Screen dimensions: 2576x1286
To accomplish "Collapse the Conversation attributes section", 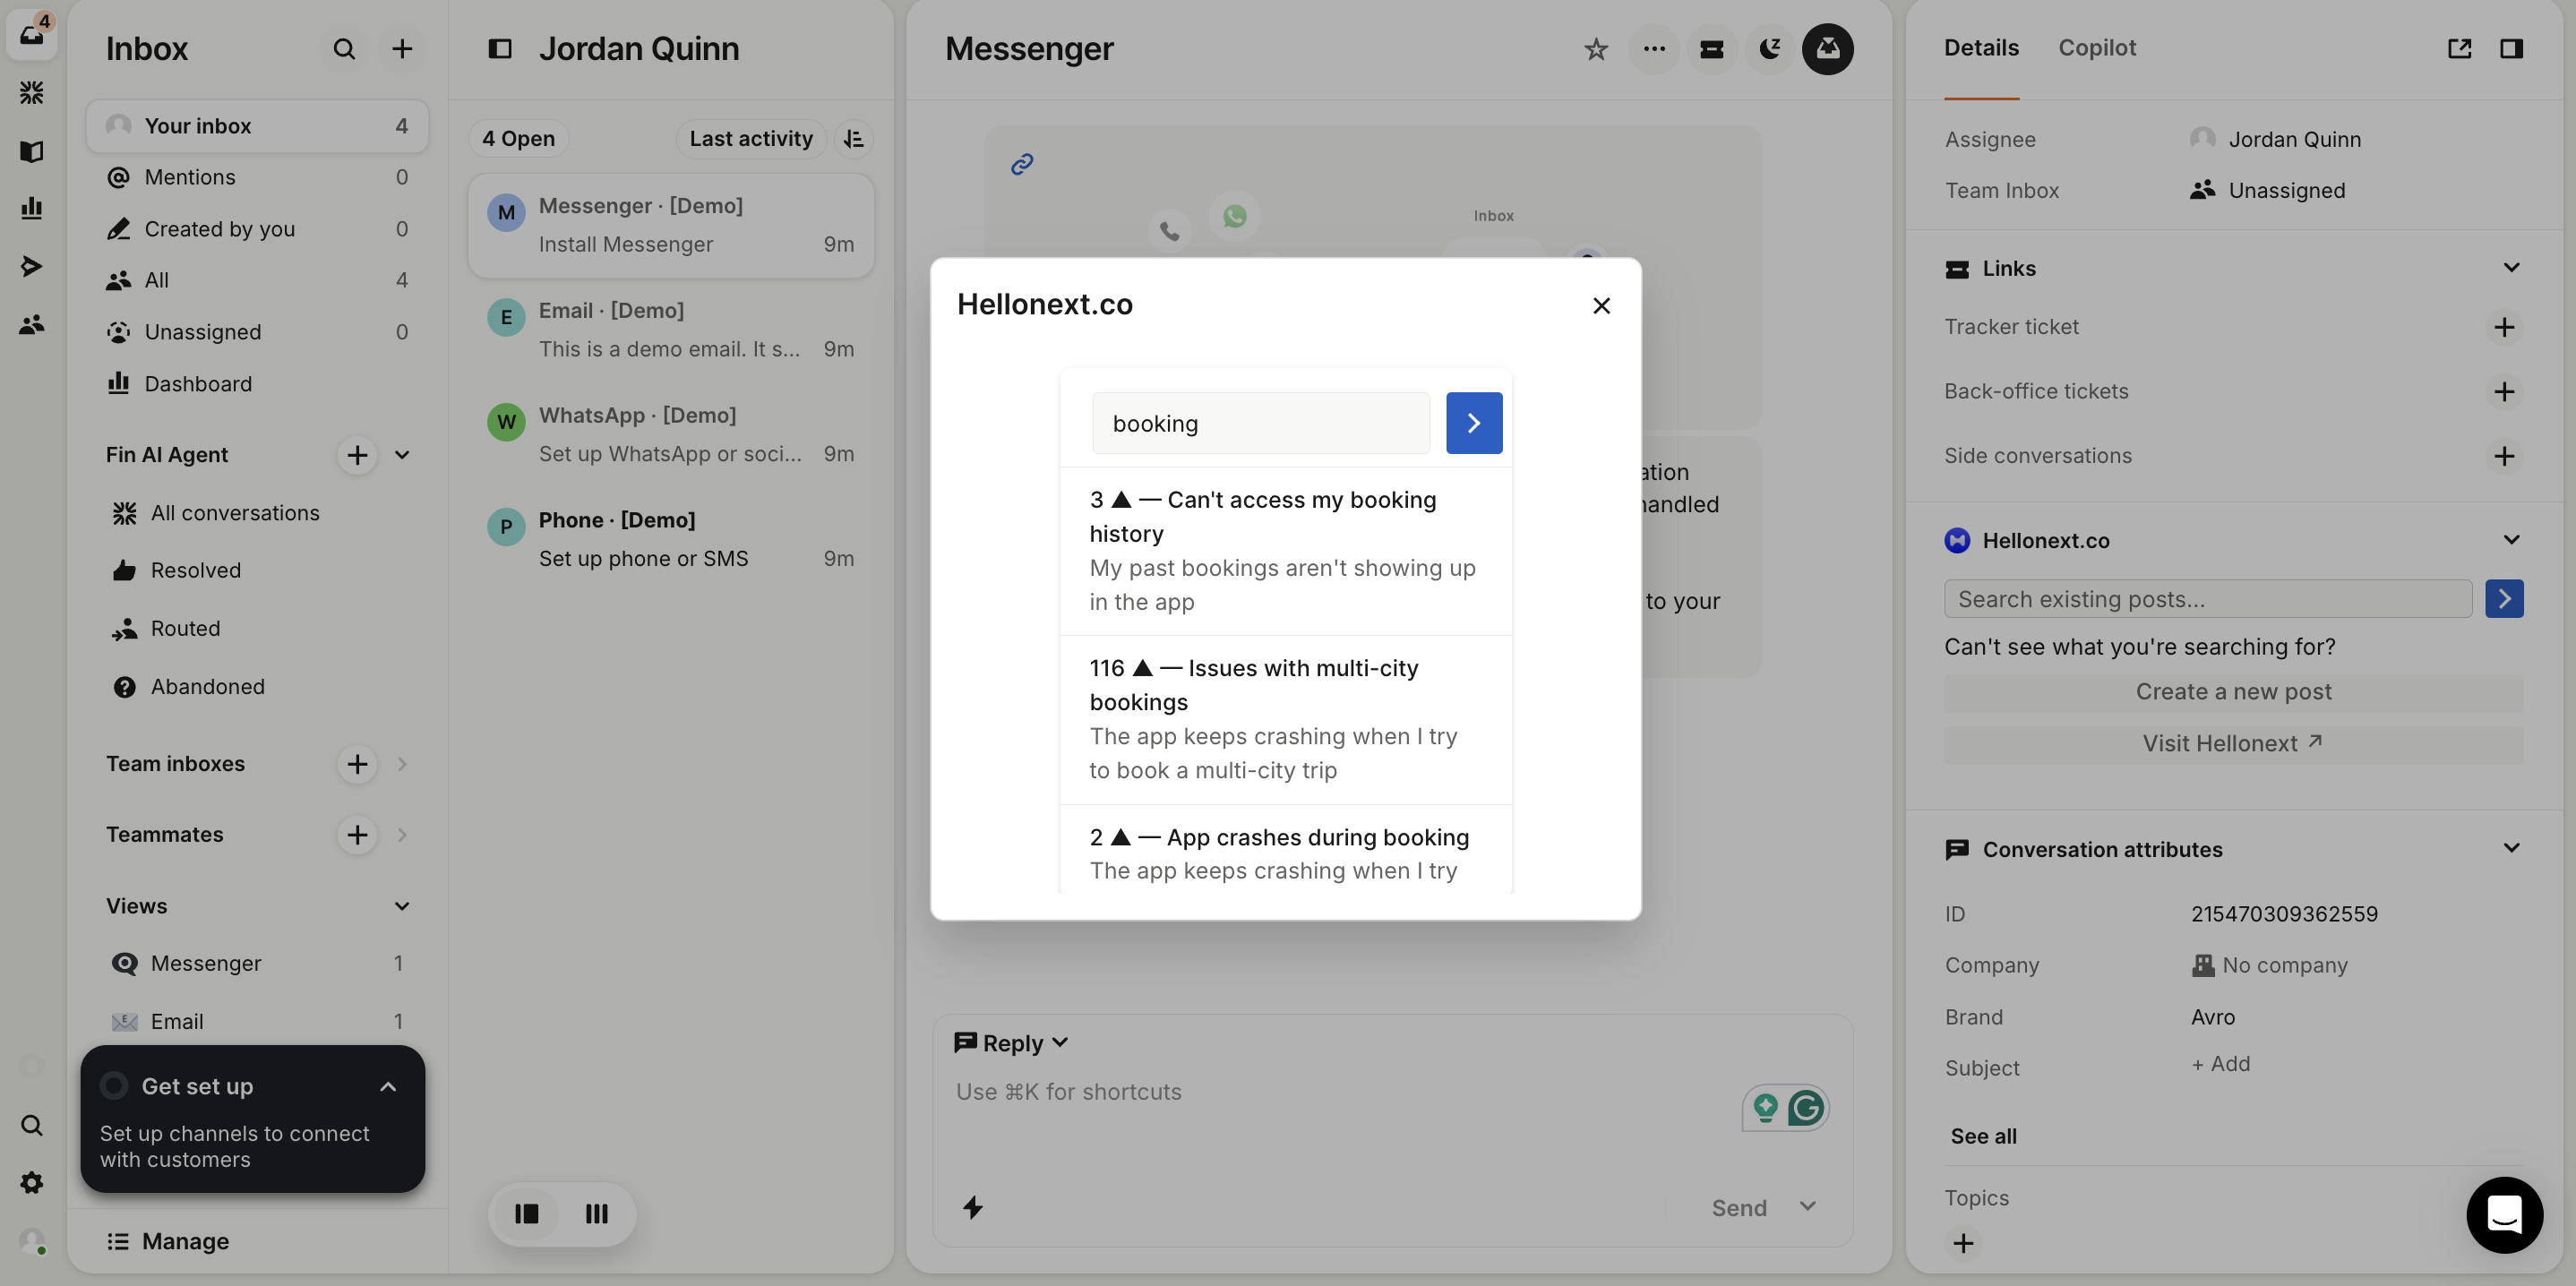I will click(2511, 848).
